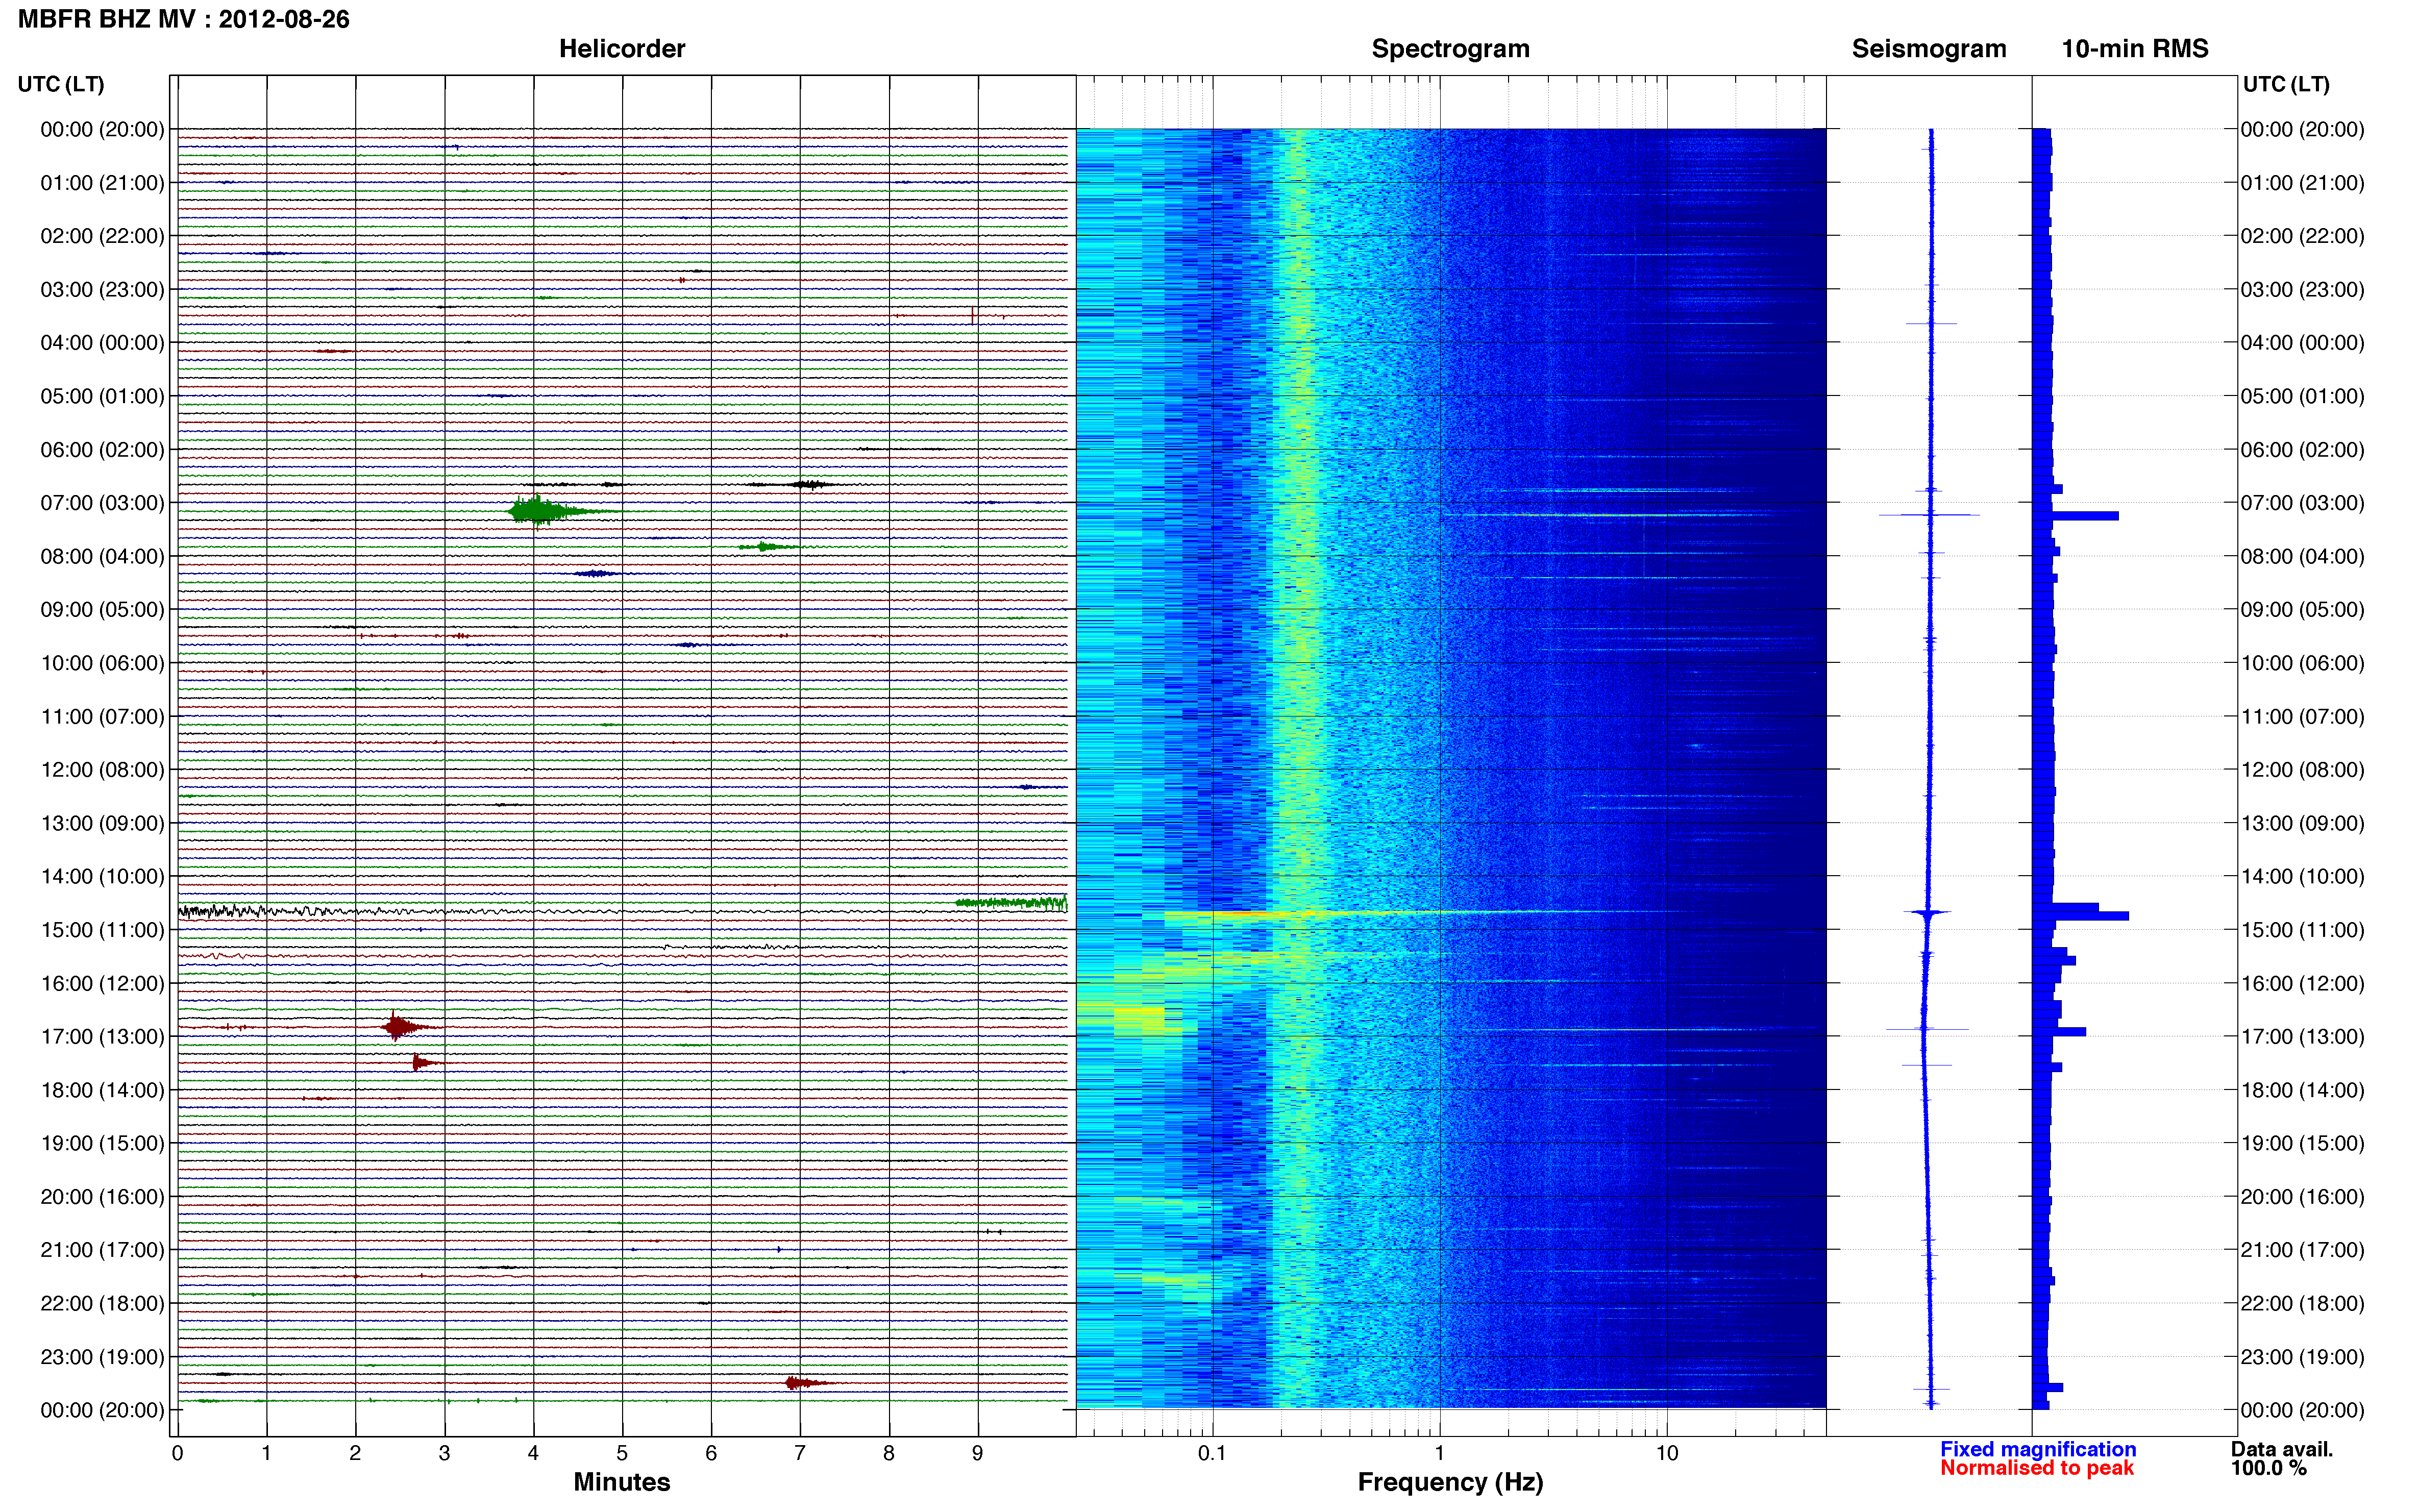Click '13:00 (09:00)' on the RMS panel time axis
The width and height of the screenshot is (2419, 1512).
pos(2302,823)
